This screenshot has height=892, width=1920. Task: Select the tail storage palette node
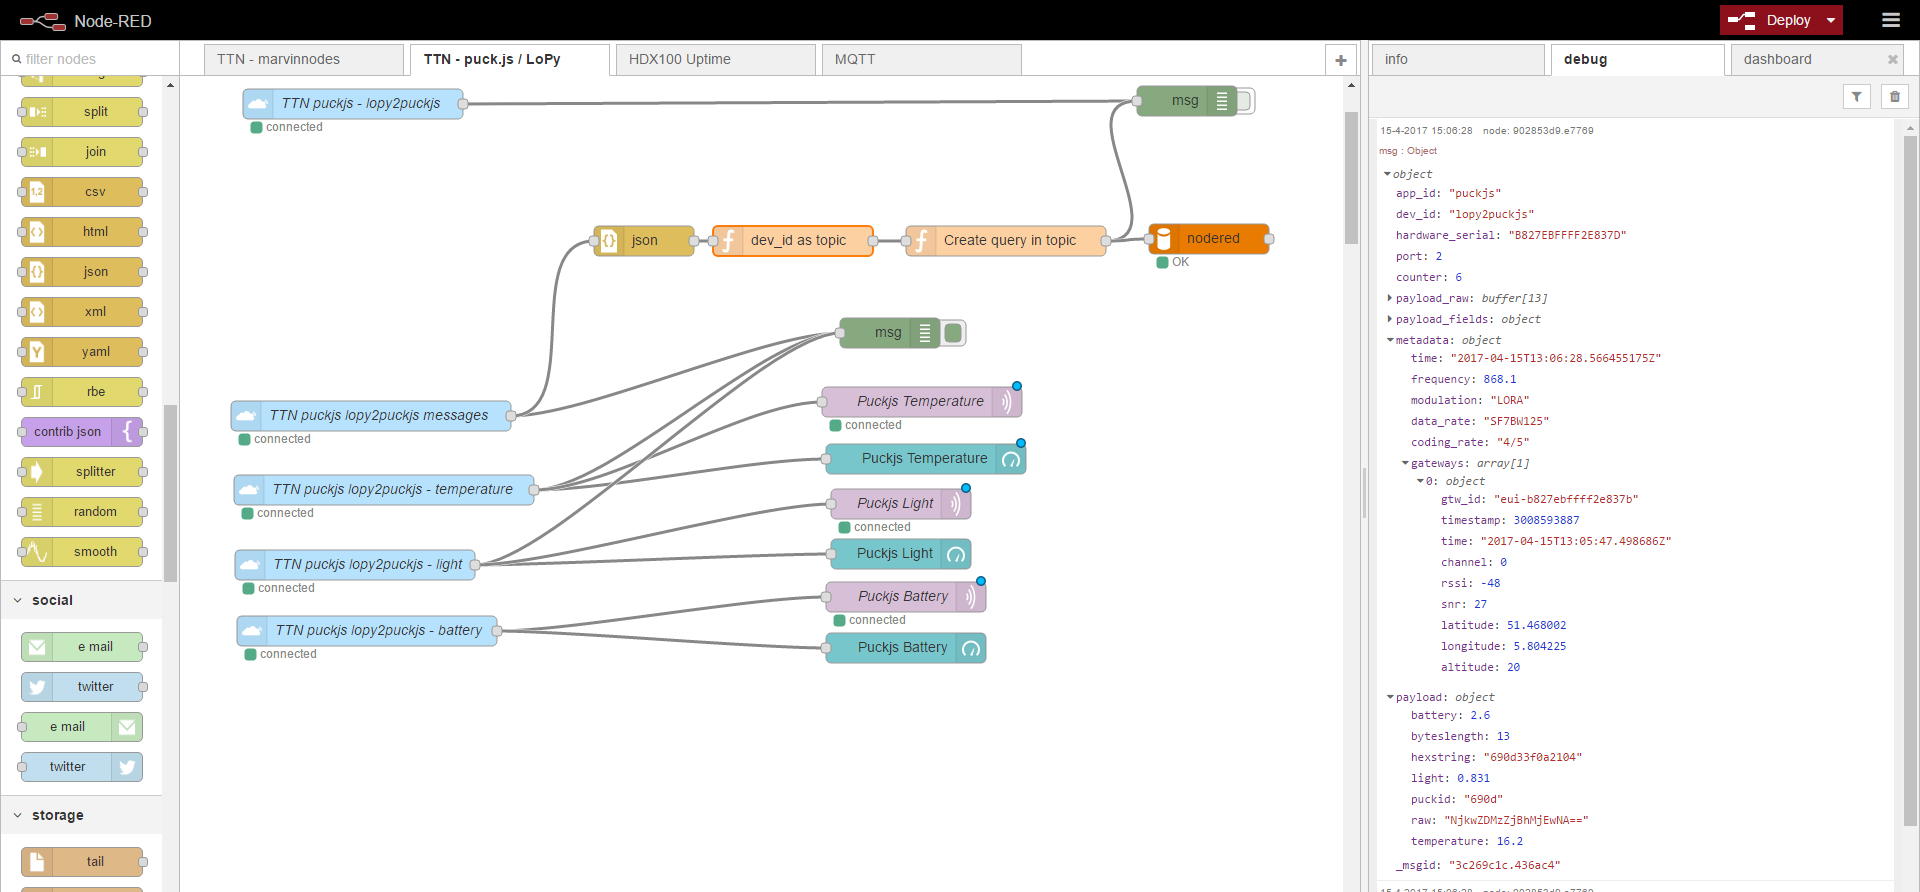point(82,862)
